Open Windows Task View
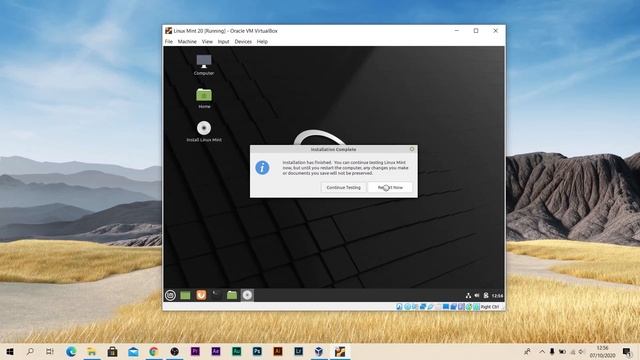Viewport: 640px width, 360px height. pyautogui.click(x=50, y=351)
